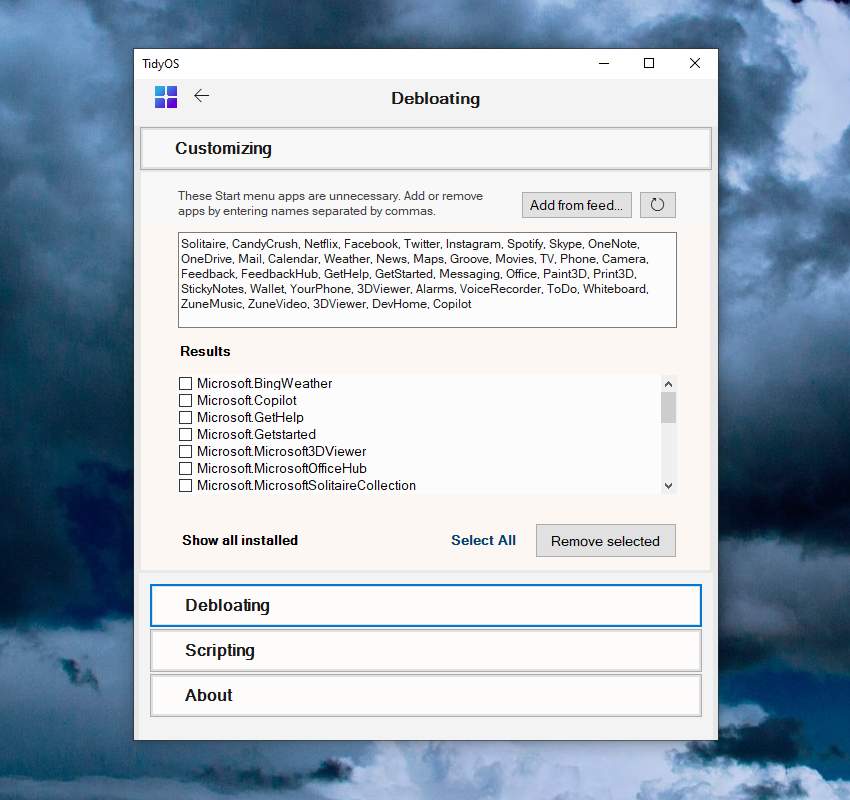Check the Microsoft.Copilot checkbox
The height and width of the screenshot is (800, 850).
point(185,401)
